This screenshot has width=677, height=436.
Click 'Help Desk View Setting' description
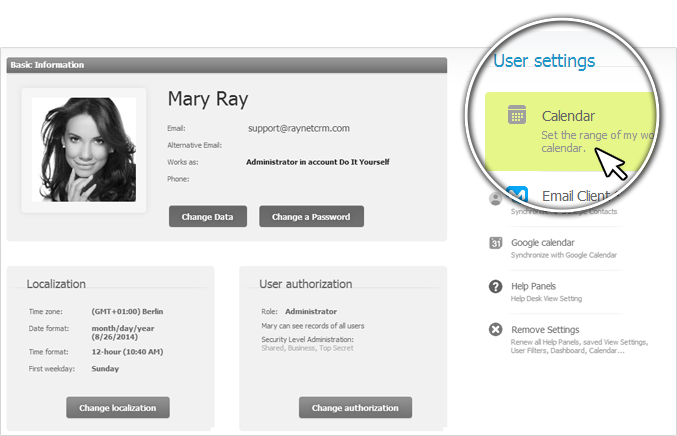[546, 299]
